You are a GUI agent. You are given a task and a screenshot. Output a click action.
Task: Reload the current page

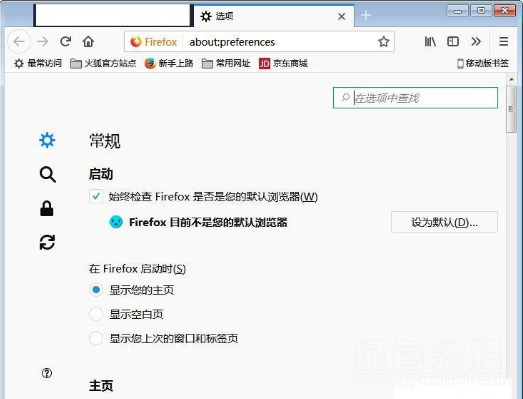pyautogui.click(x=65, y=41)
